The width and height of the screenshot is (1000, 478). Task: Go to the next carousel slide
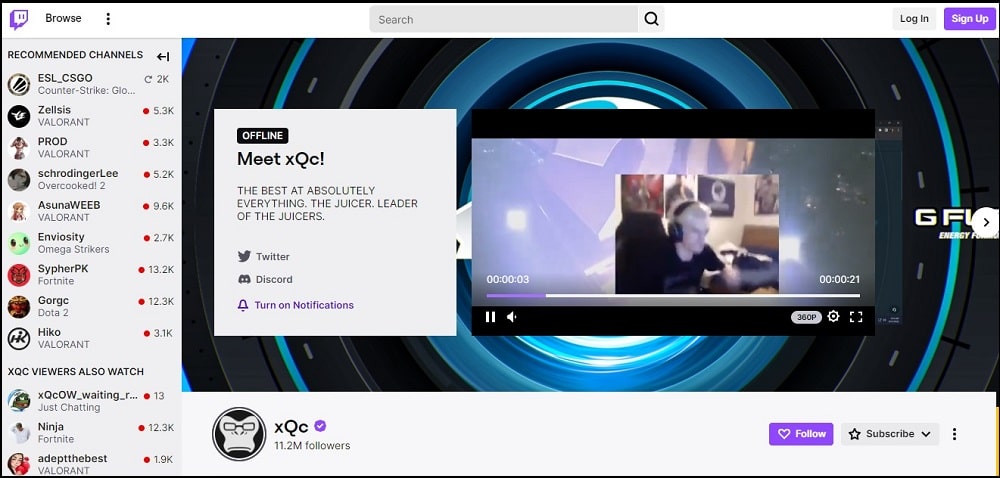click(986, 222)
